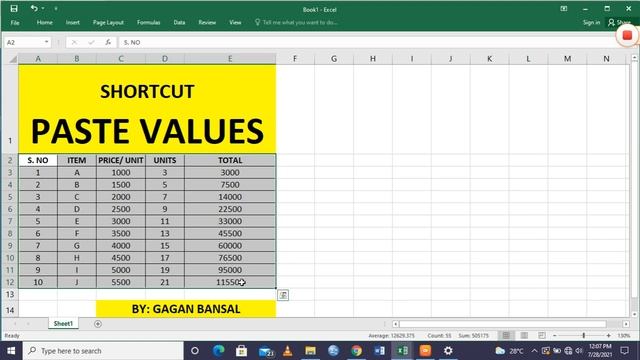Open File Explorer from taskbar
Image resolution: width=640 pixels, height=360 pixels.
(310, 351)
